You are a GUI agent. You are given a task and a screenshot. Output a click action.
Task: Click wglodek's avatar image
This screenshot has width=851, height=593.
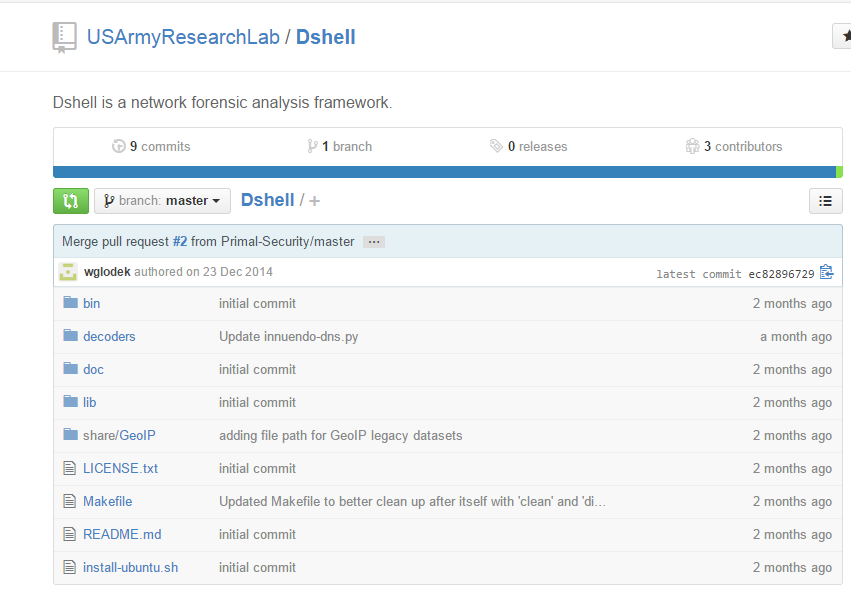[x=68, y=272]
